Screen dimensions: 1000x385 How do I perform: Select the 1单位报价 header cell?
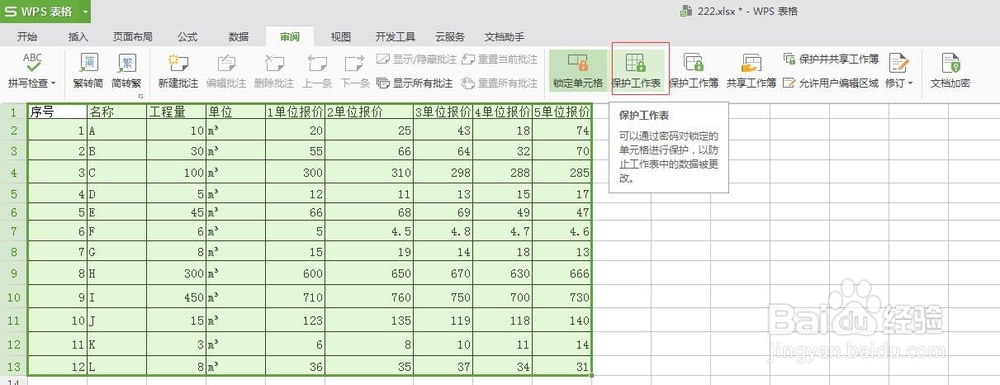click(295, 112)
